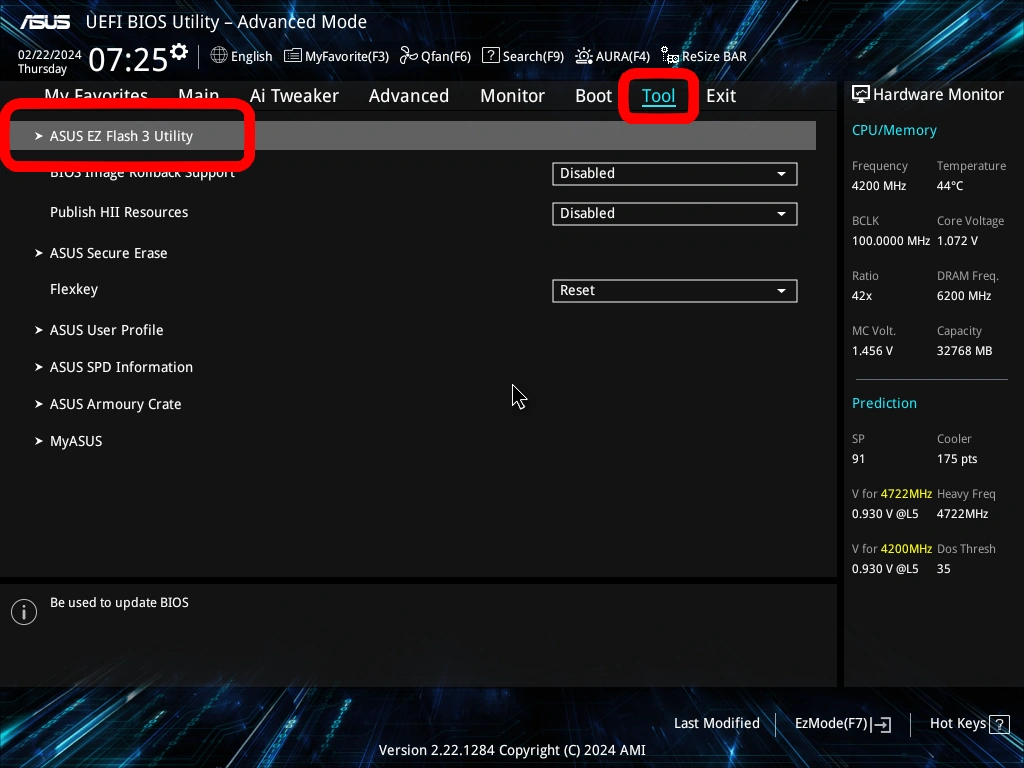Click the 42x ratio value

click(x=862, y=296)
